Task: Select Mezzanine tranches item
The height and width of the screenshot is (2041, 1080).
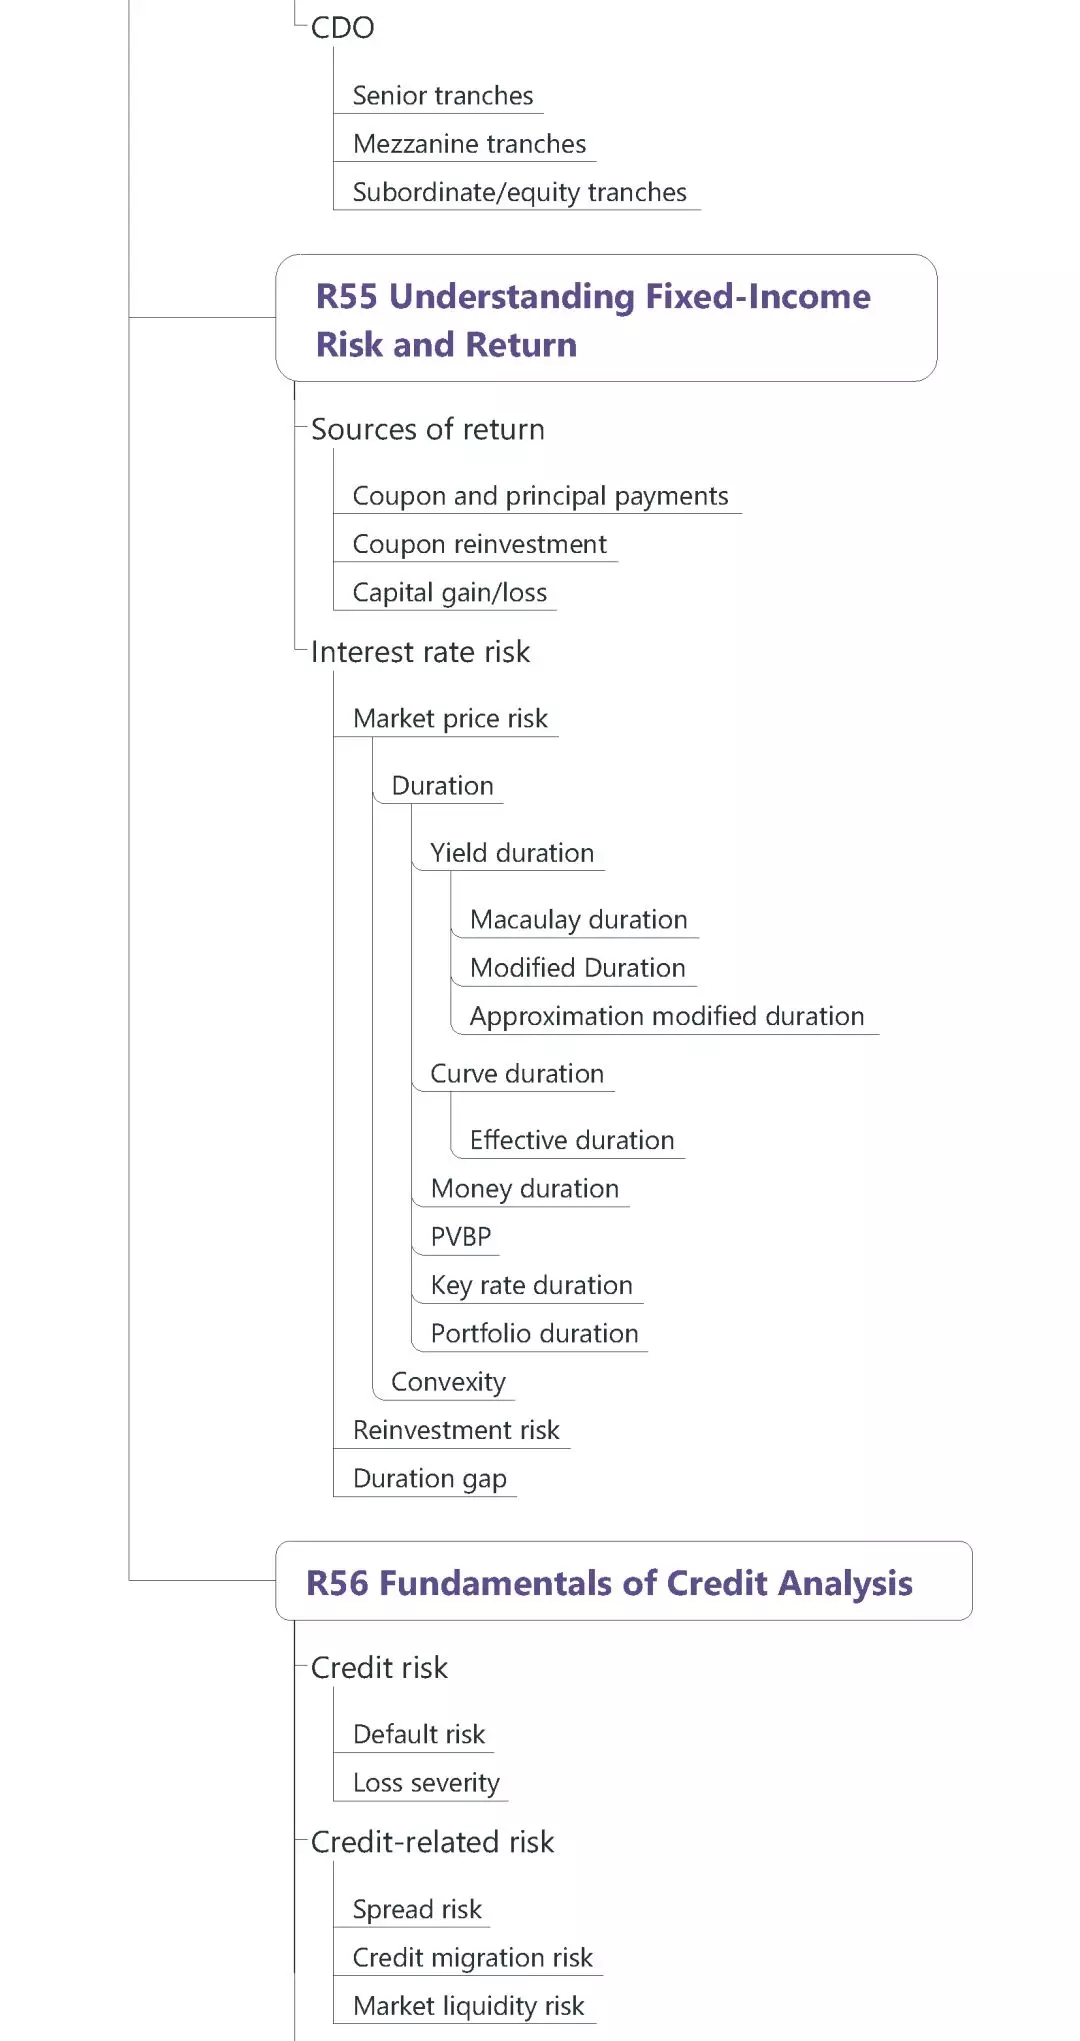Action: click(x=469, y=144)
